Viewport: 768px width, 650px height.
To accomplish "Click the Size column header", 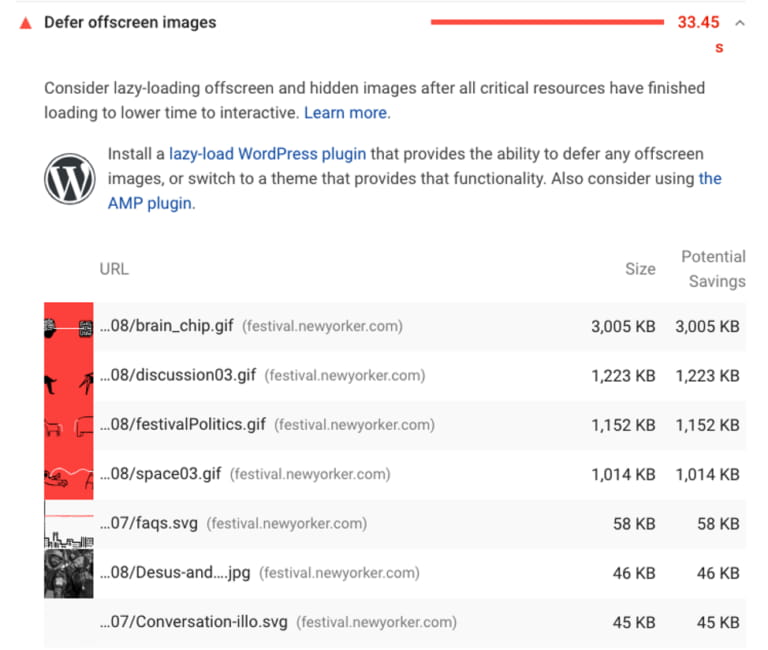I will pos(640,269).
